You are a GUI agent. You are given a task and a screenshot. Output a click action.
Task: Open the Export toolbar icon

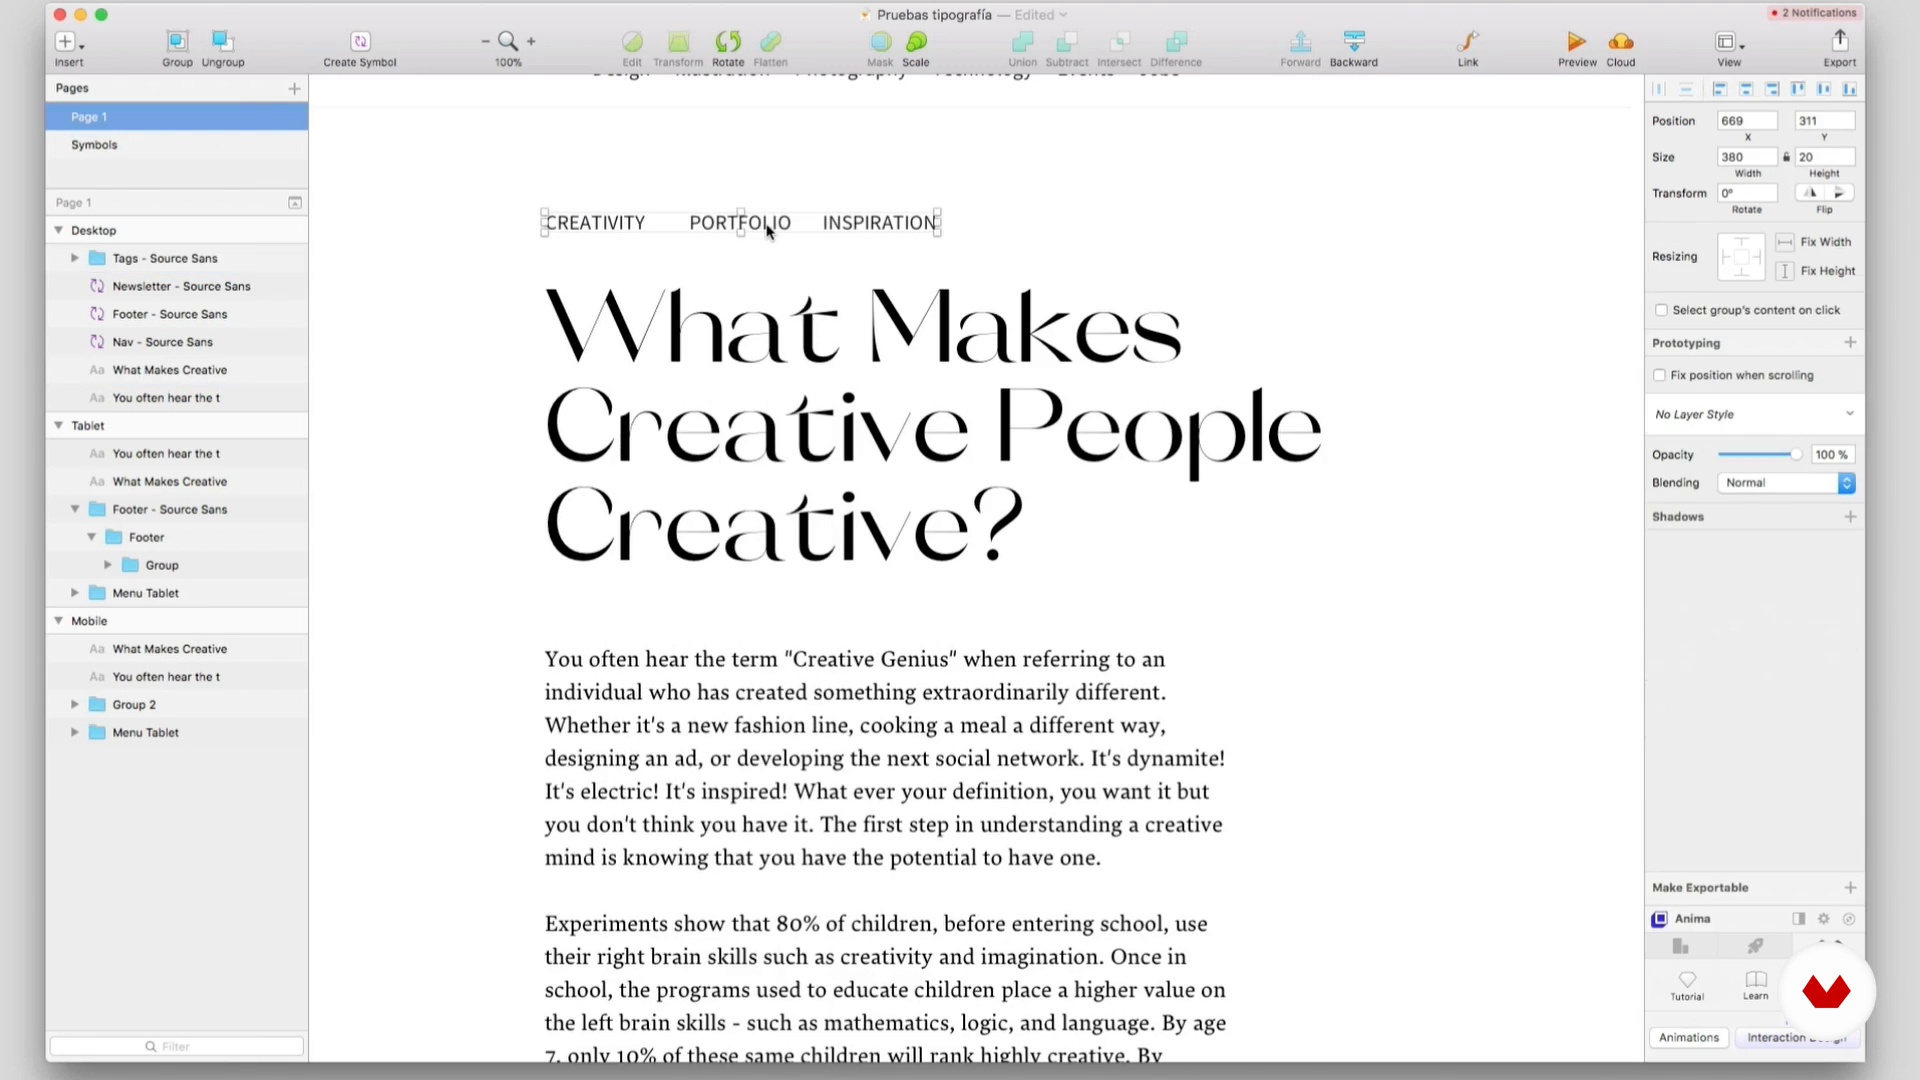coord(1839,41)
